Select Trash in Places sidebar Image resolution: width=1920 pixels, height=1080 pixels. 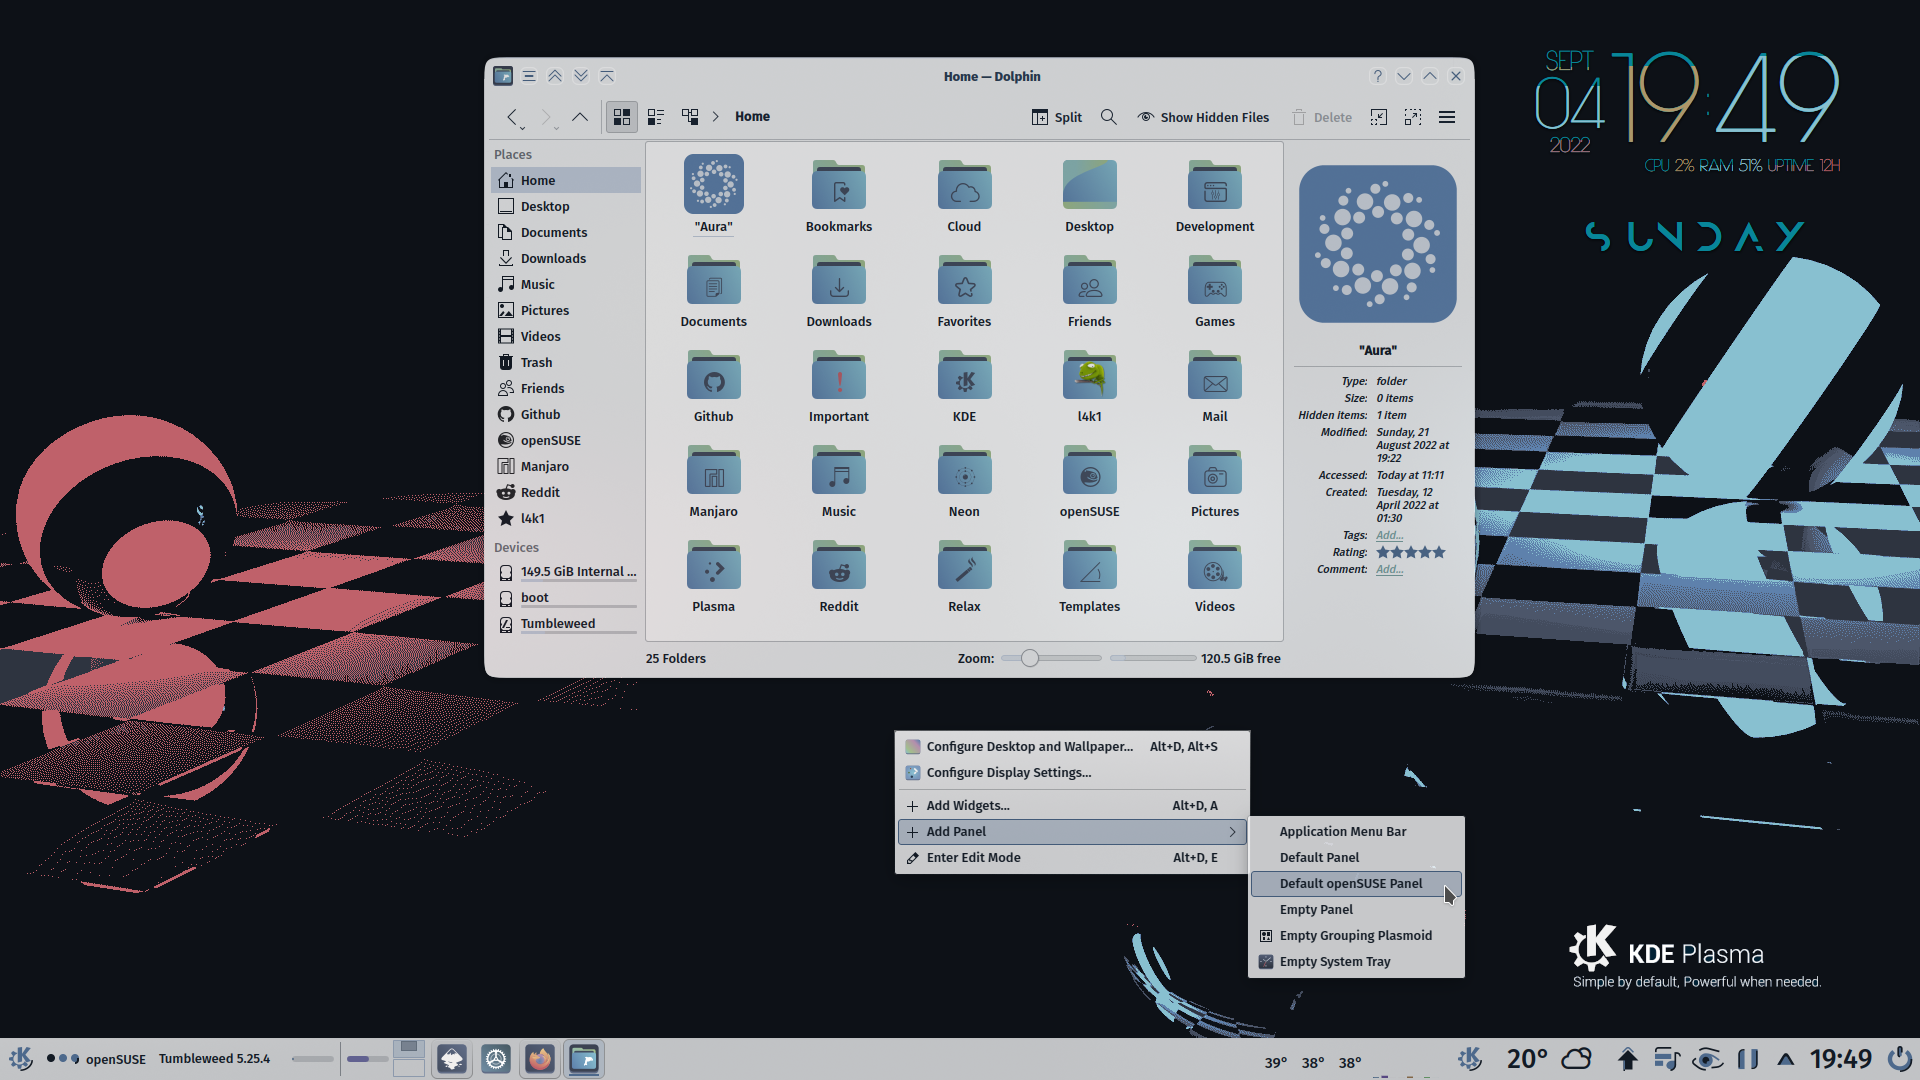pos(566,362)
